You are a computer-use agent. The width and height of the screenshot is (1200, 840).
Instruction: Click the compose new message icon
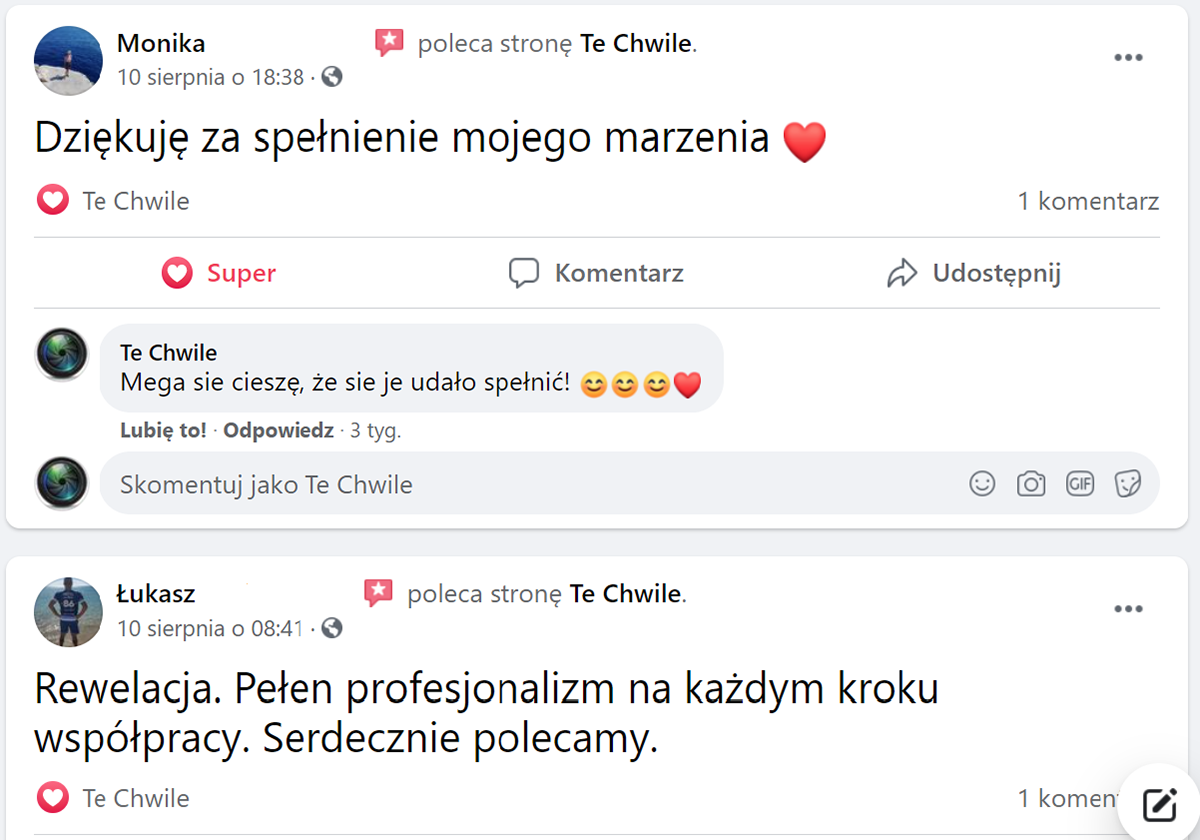click(1159, 803)
